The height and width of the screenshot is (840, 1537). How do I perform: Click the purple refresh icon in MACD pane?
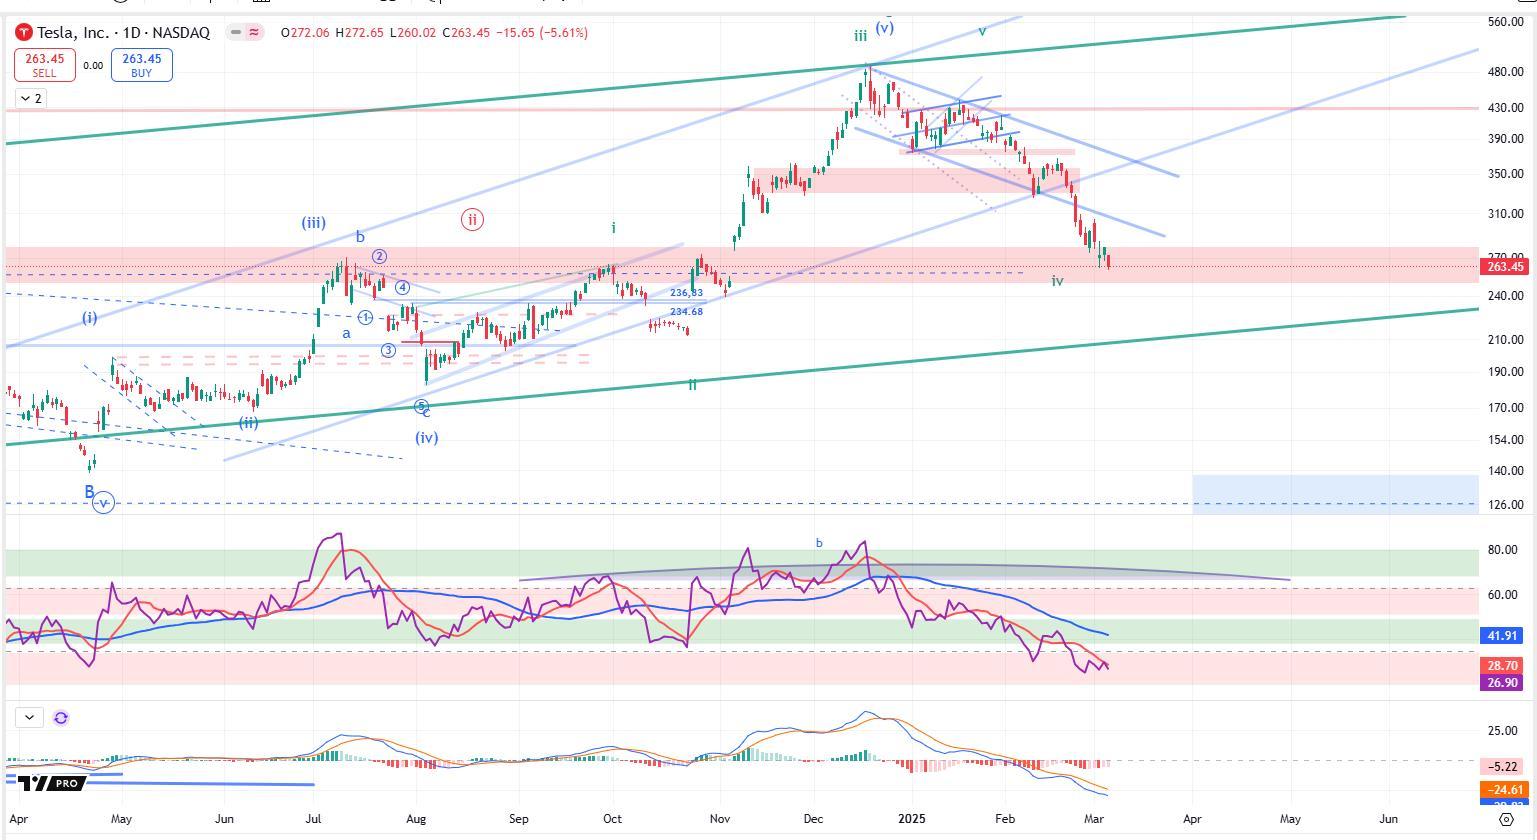61,717
